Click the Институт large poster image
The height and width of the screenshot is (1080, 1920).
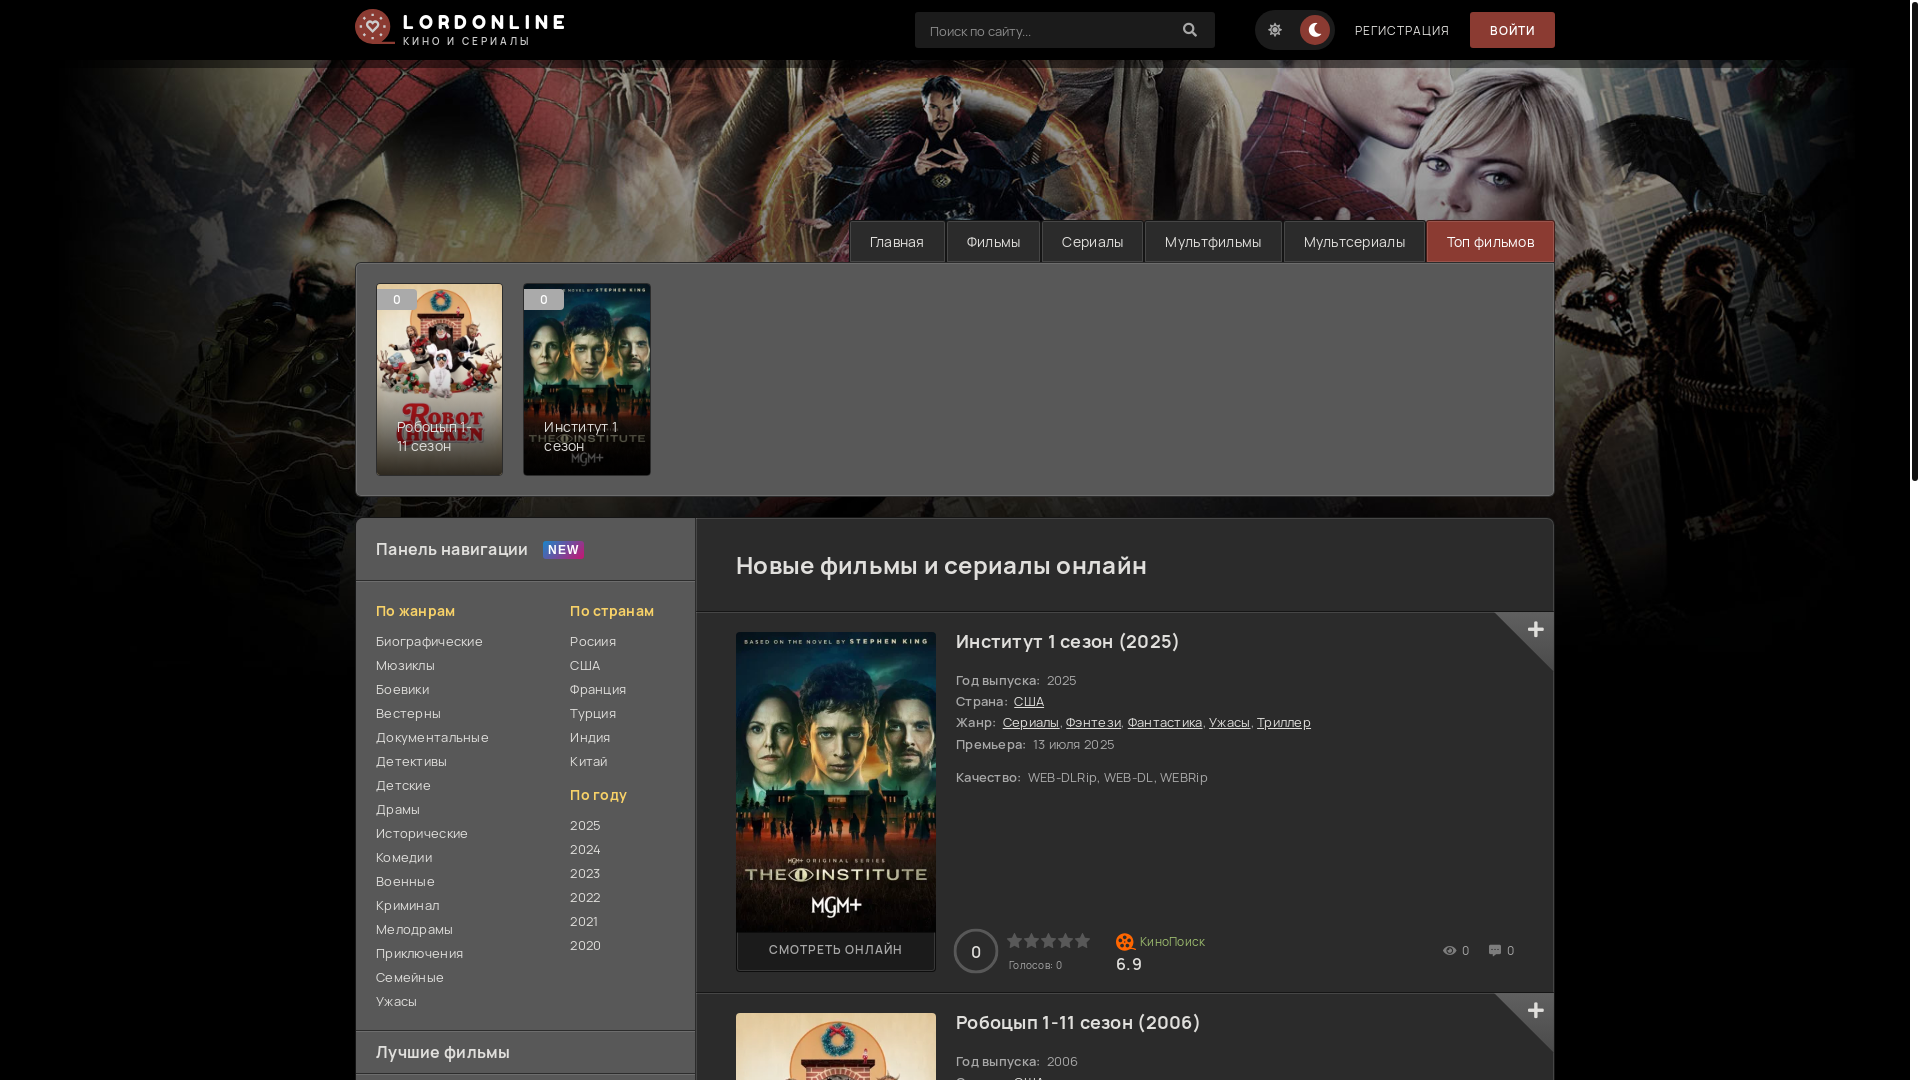click(x=836, y=782)
